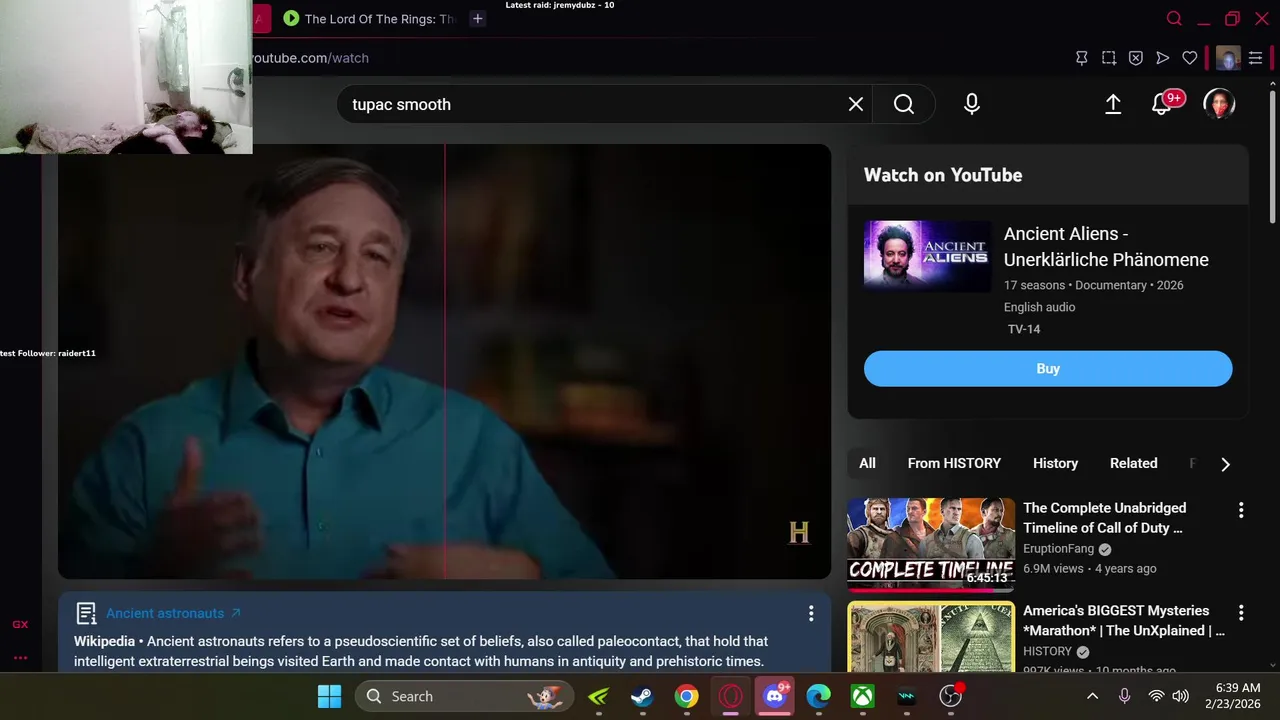Open 'The Complete Unabridged Timeline' video title
The height and width of the screenshot is (720, 1280).
1105,517
